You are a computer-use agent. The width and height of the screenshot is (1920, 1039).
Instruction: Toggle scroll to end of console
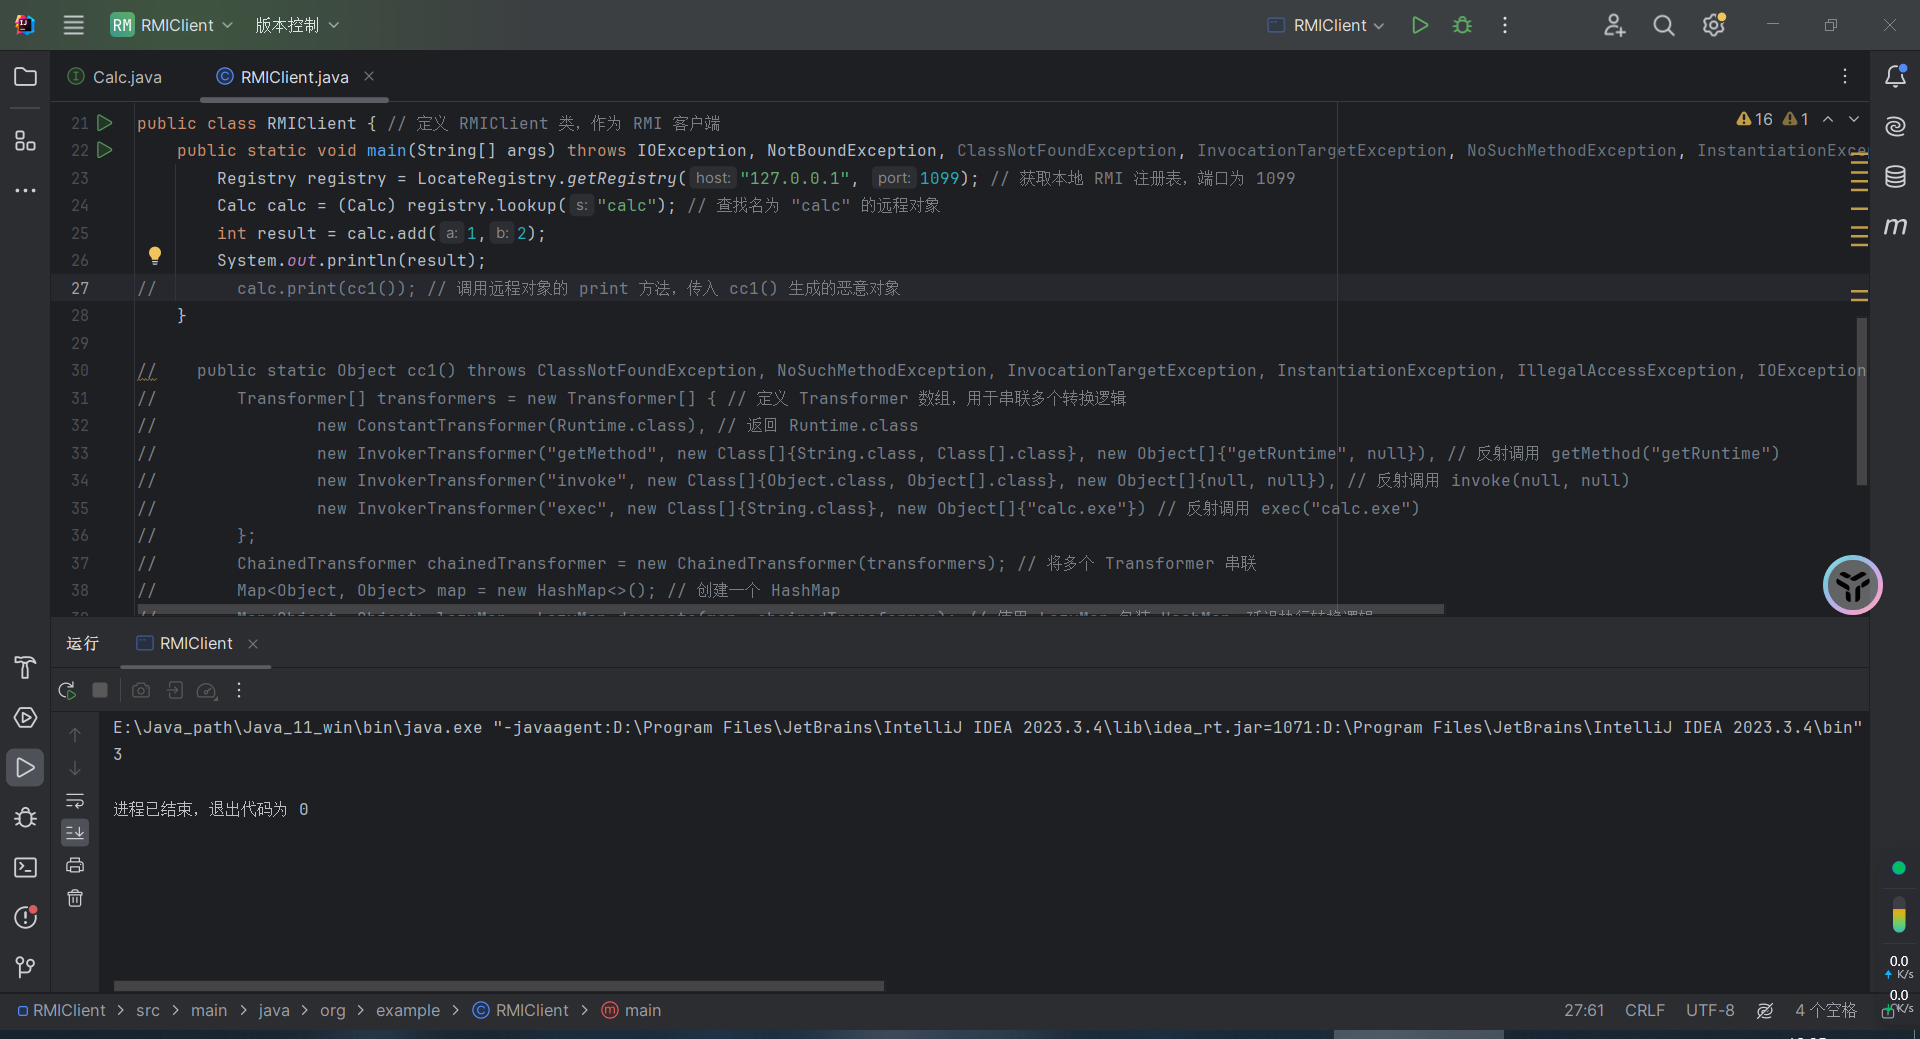click(x=75, y=832)
